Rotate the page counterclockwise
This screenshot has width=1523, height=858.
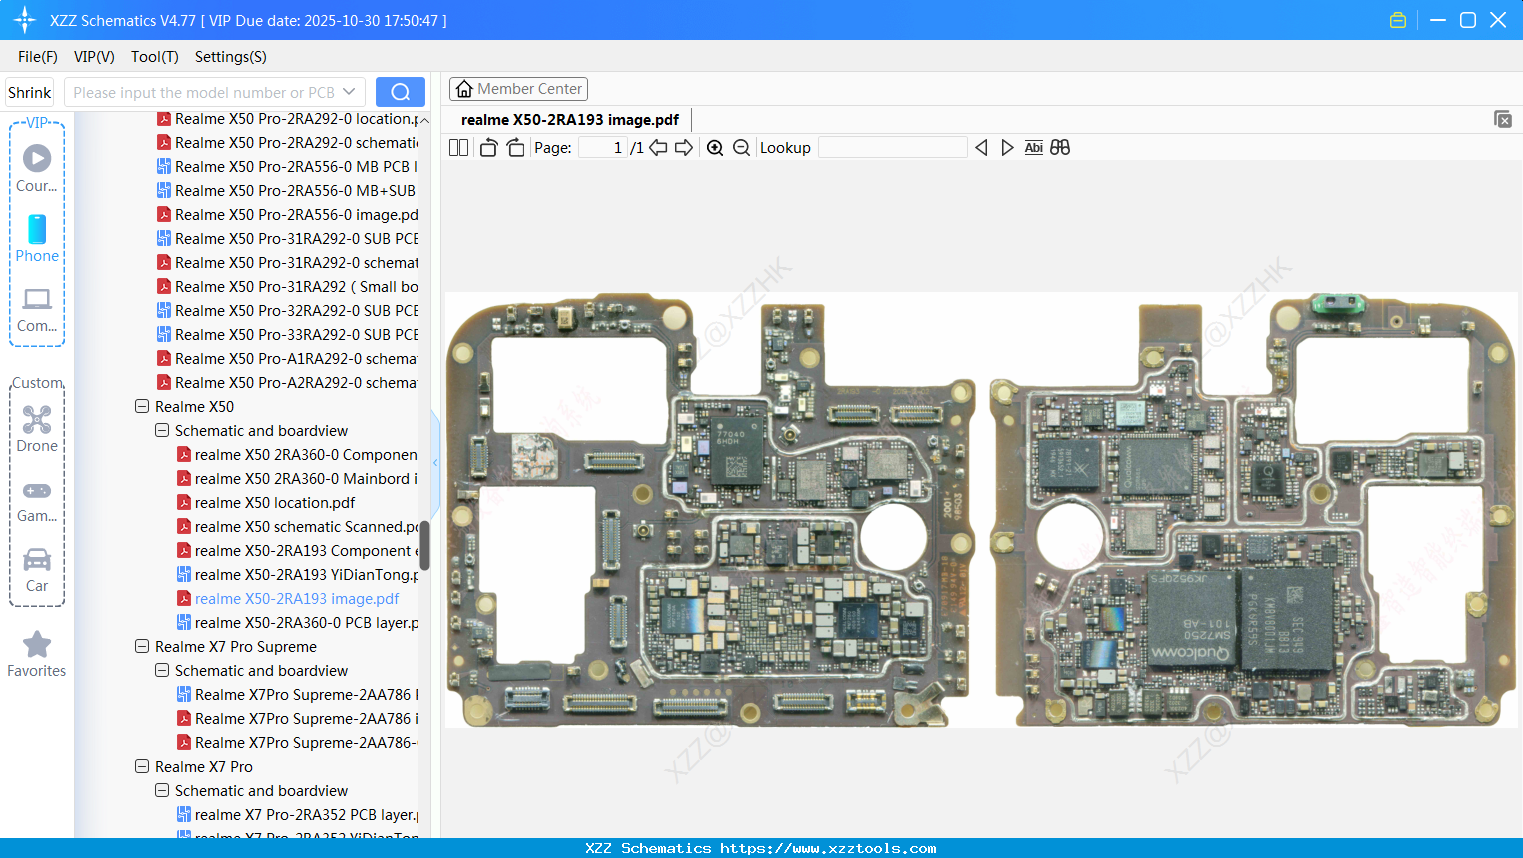point(488,148)
